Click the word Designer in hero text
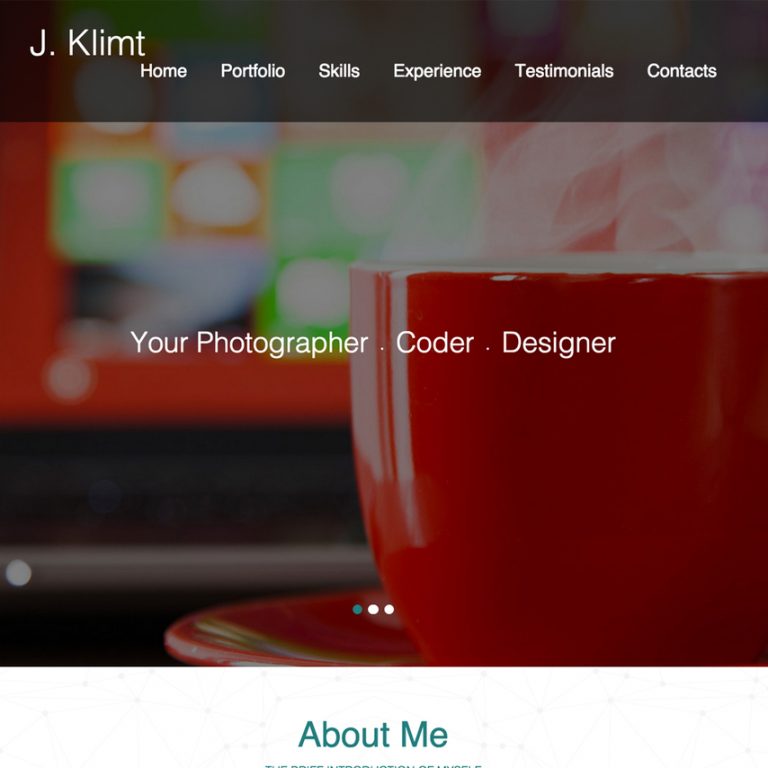 558,343
